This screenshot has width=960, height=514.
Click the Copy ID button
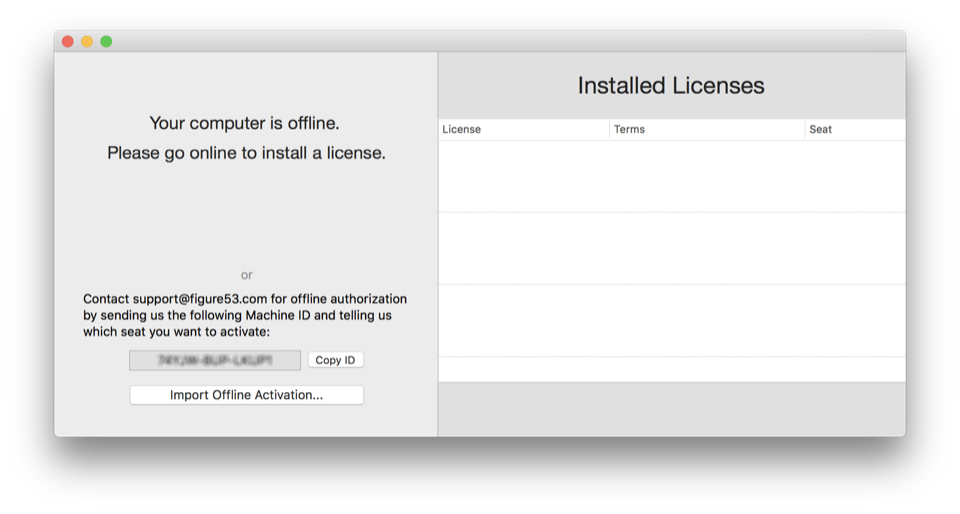tap(335, 360)
